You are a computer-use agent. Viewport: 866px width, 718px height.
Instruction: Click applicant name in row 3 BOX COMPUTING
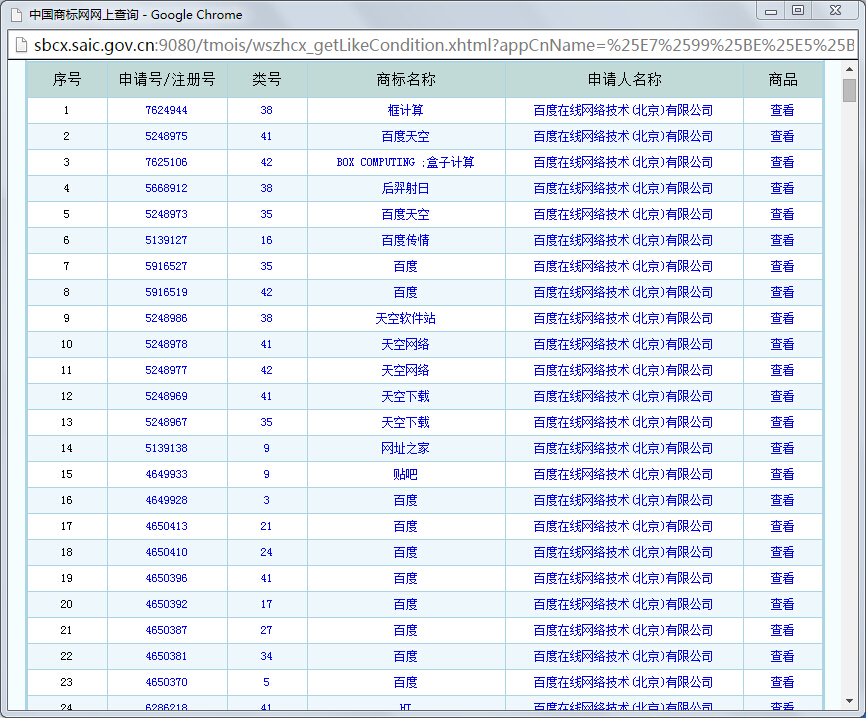[623, 162]
